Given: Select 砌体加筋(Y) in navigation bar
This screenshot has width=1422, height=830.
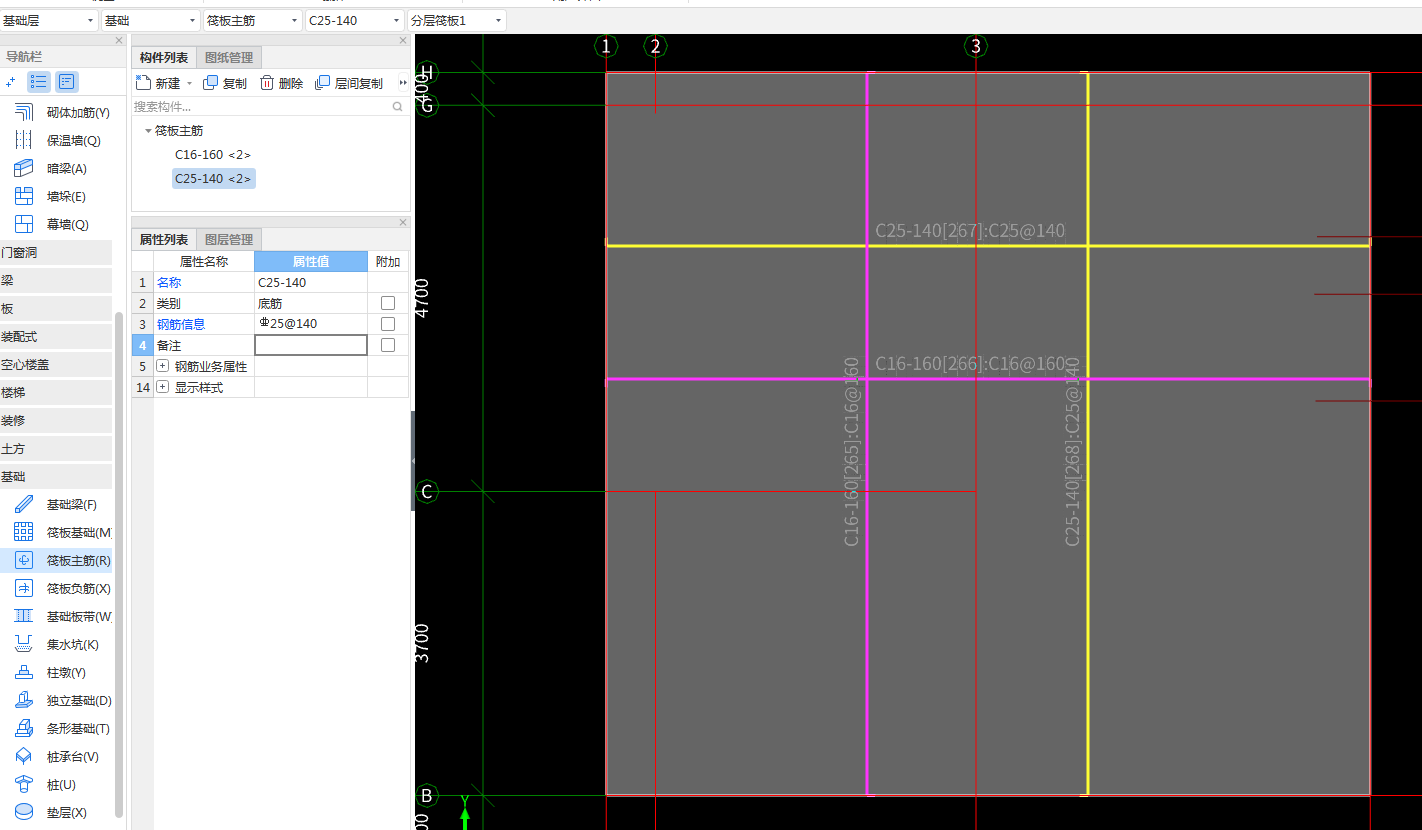Looking at the screenshot, I should click(62, 113).
